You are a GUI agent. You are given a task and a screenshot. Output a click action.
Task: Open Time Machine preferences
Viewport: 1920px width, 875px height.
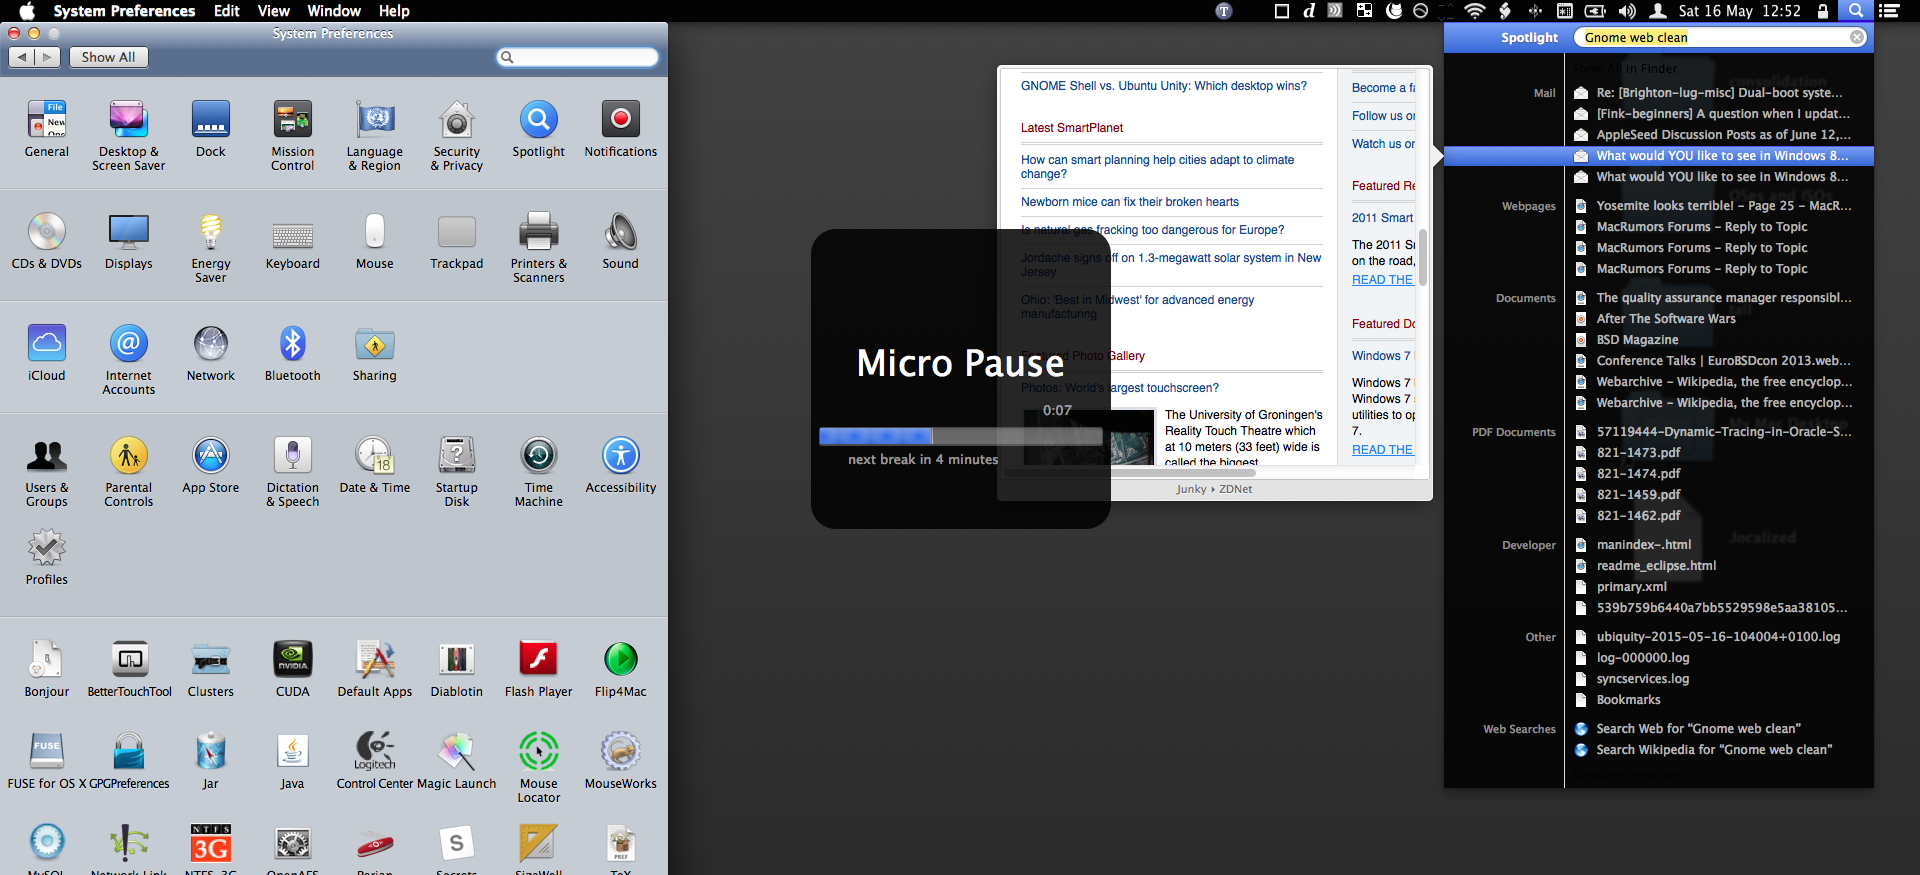[x=539, y=472]
